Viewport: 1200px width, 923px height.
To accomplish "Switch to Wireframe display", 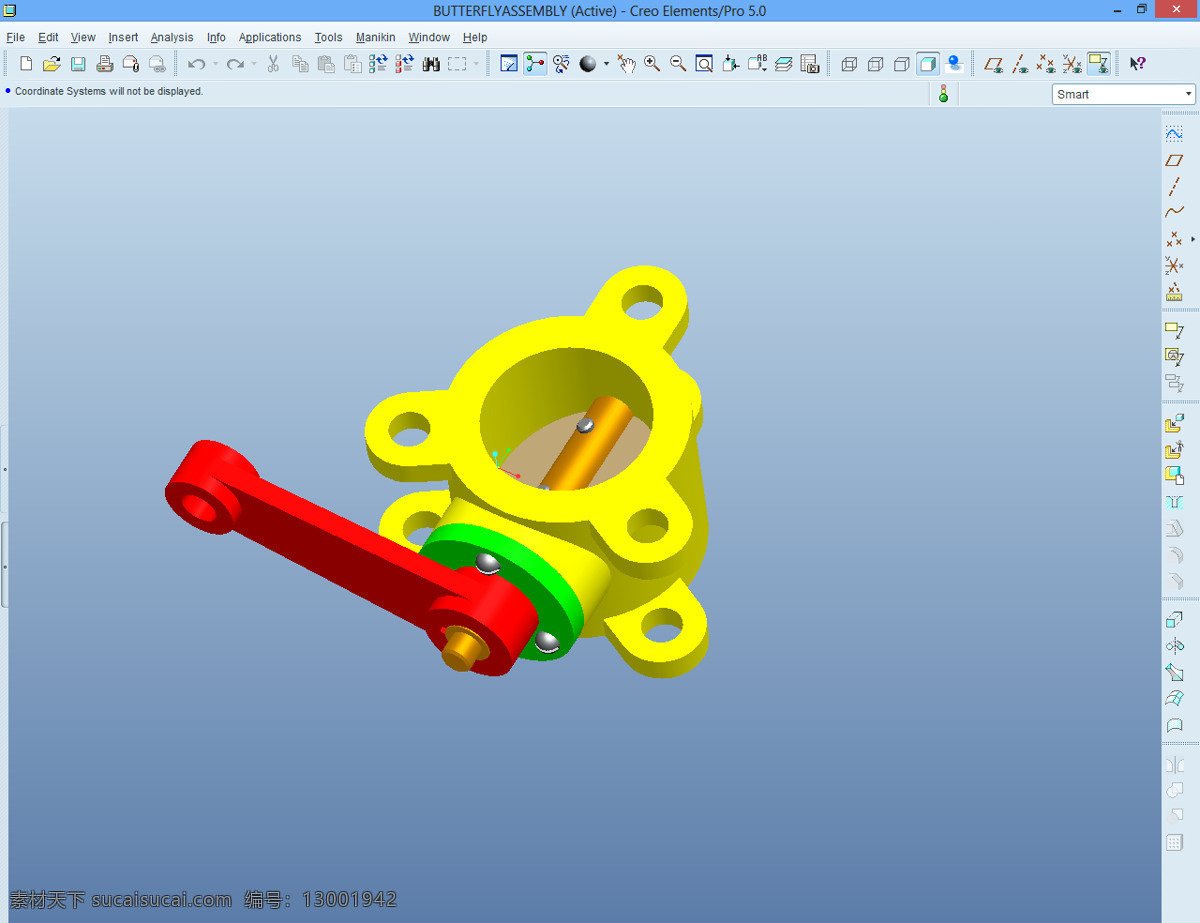I will click(849, 64).
